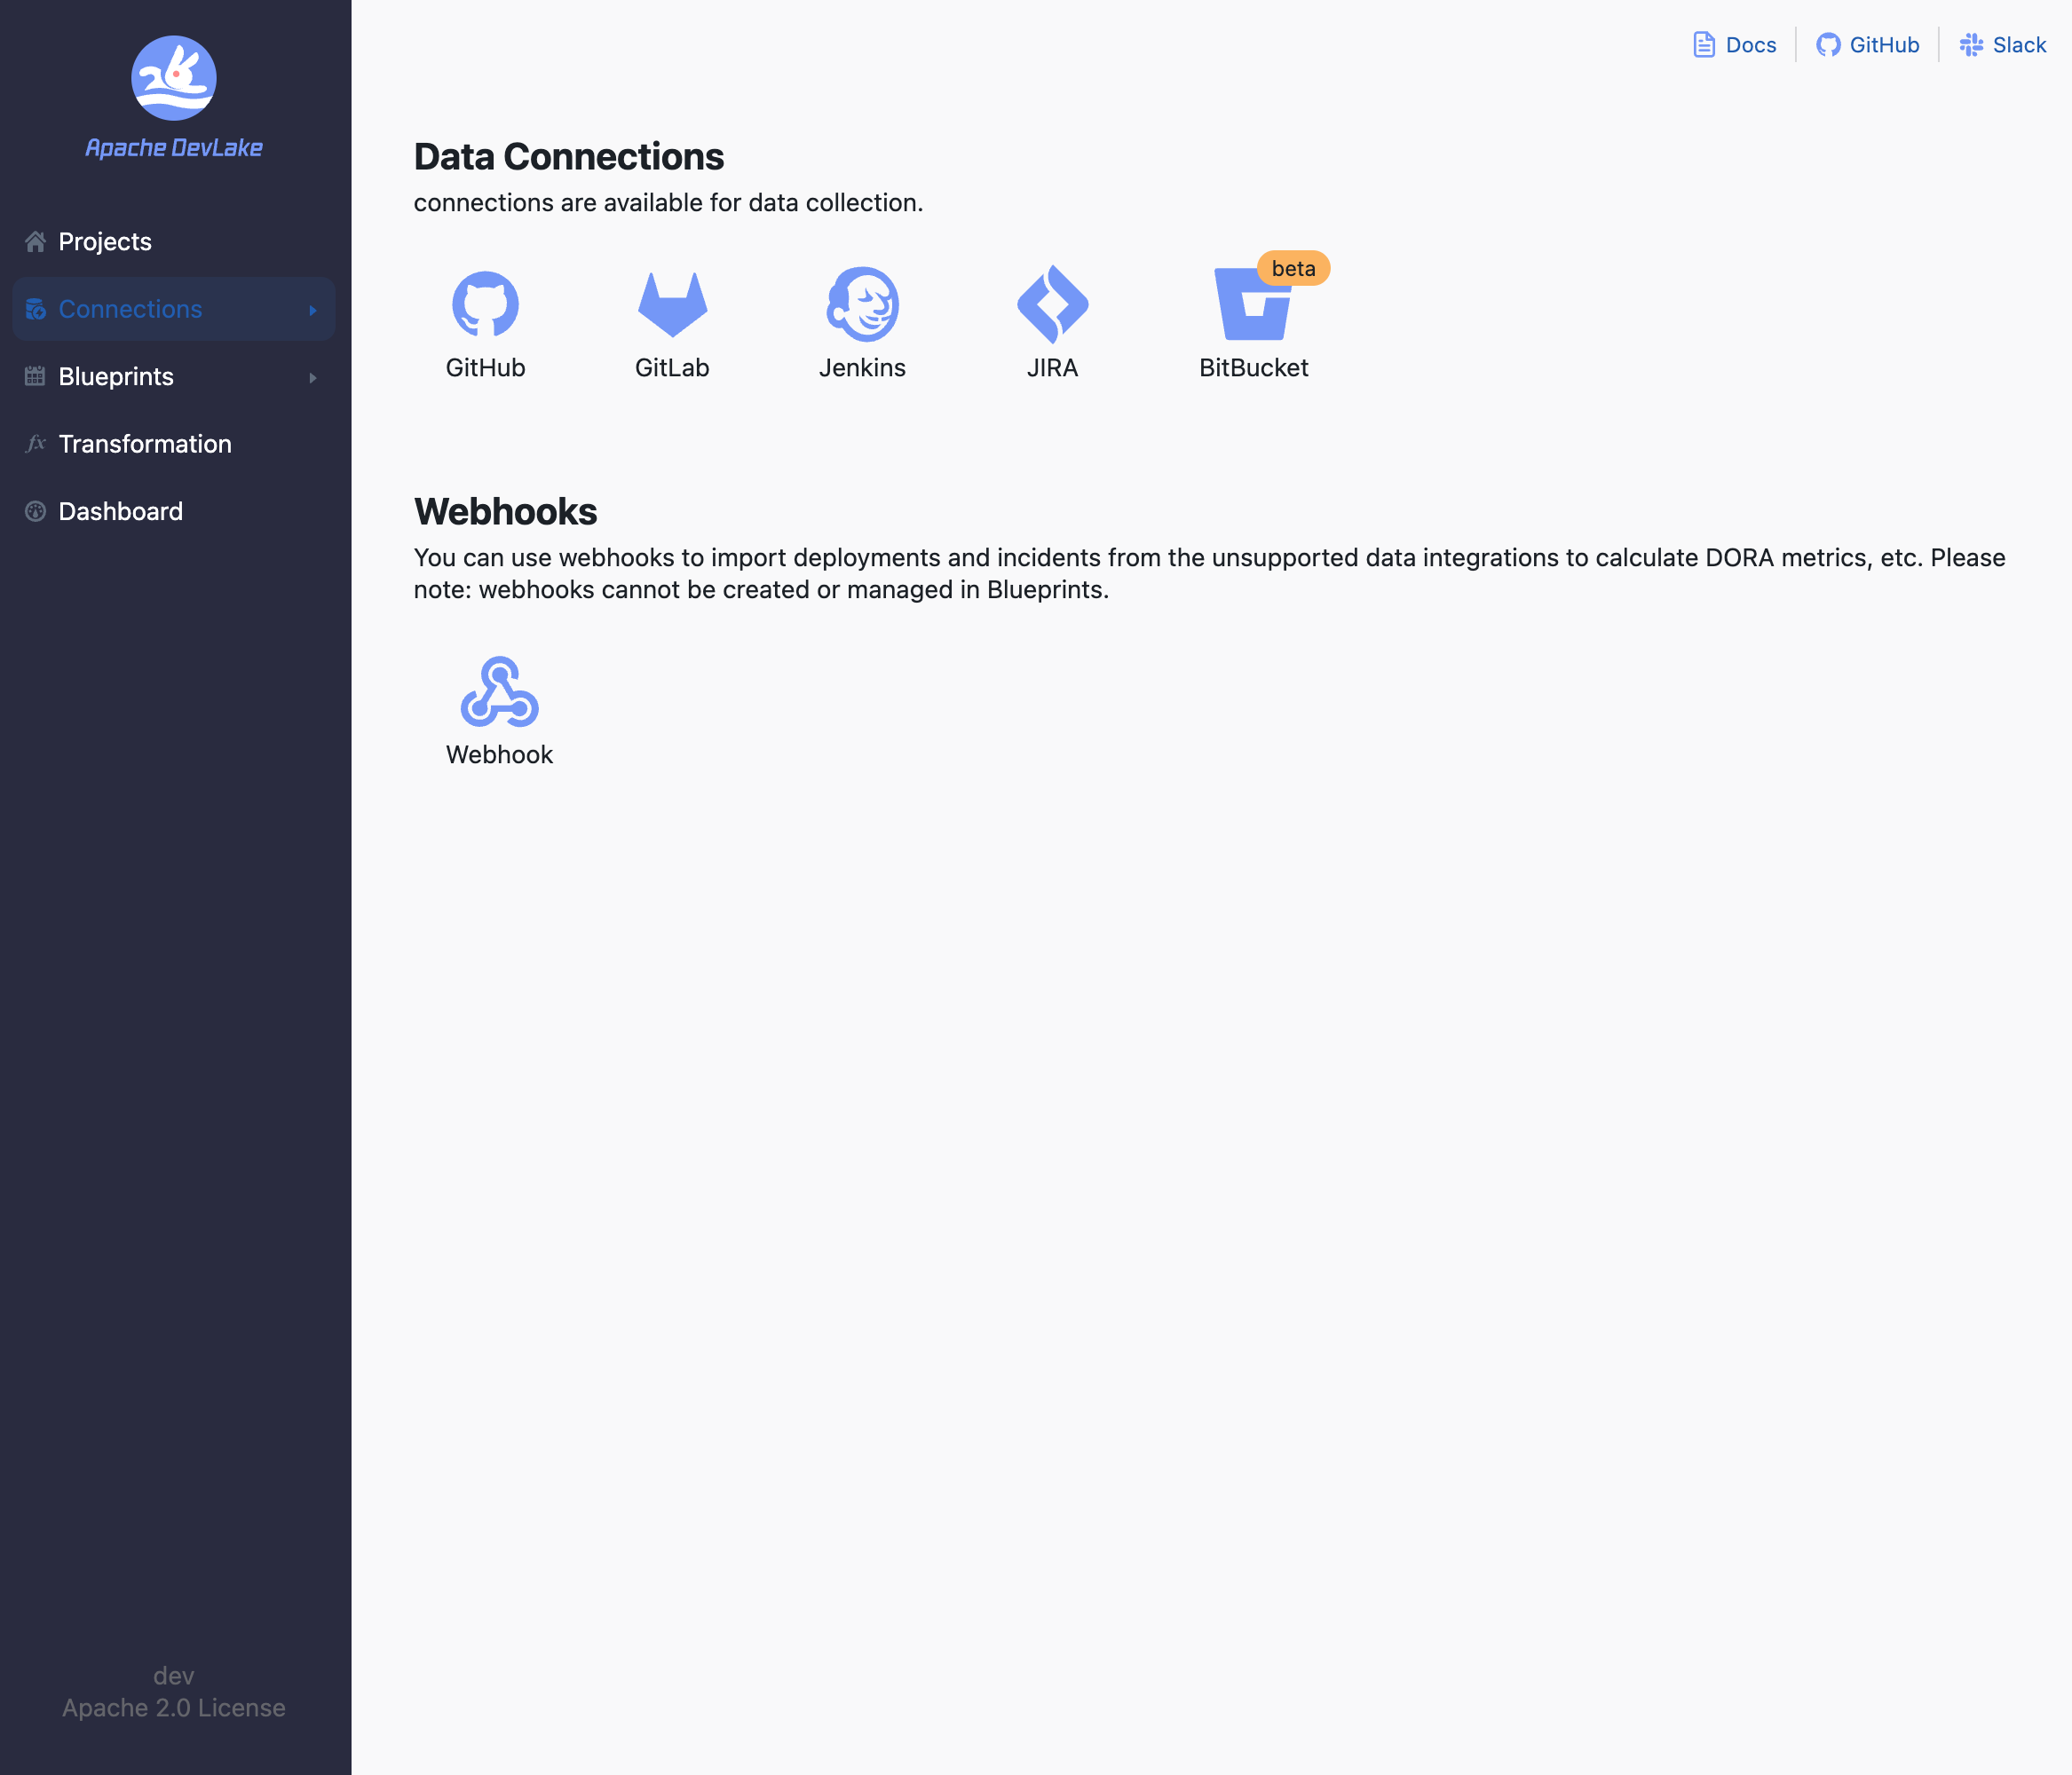
Task: Click the beta badge on BitBucket
Action: 1293,269
